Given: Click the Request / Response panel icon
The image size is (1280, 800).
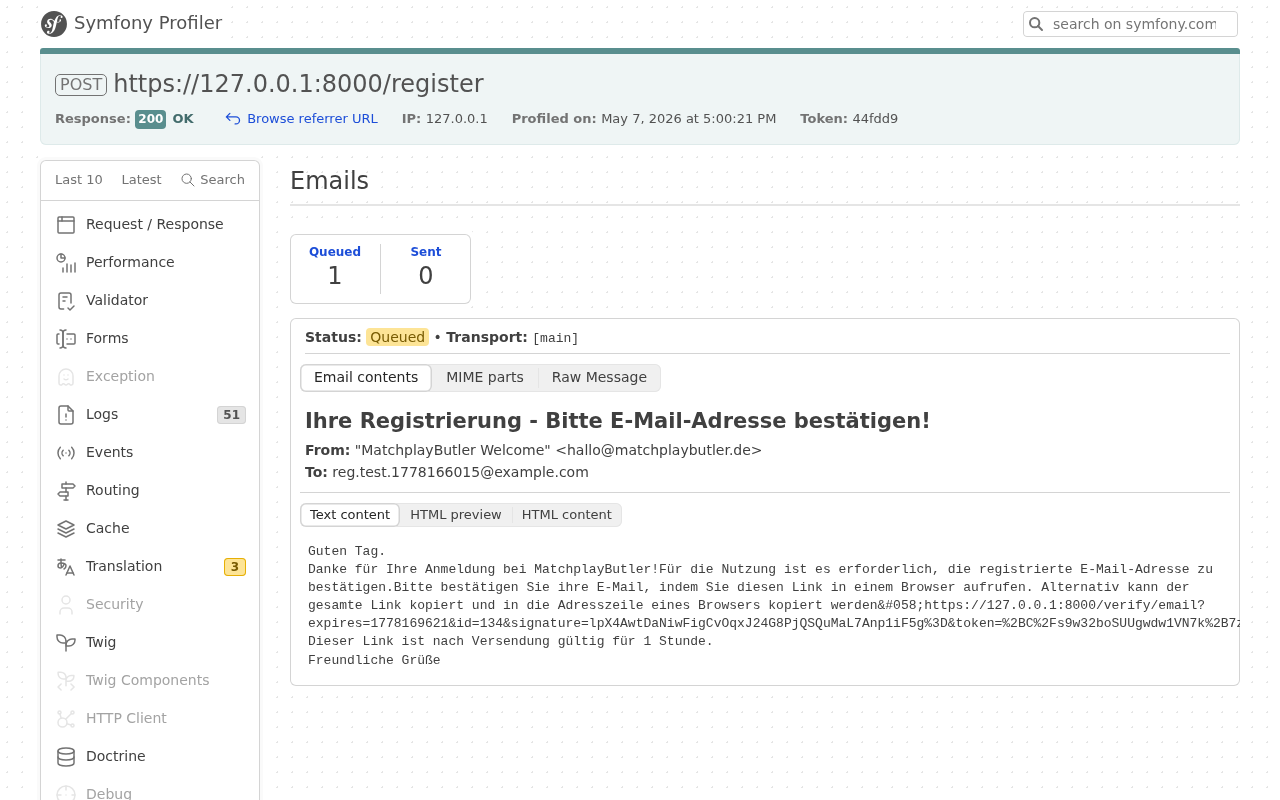Looking at the screenshot, I should [x=66, y=225].
